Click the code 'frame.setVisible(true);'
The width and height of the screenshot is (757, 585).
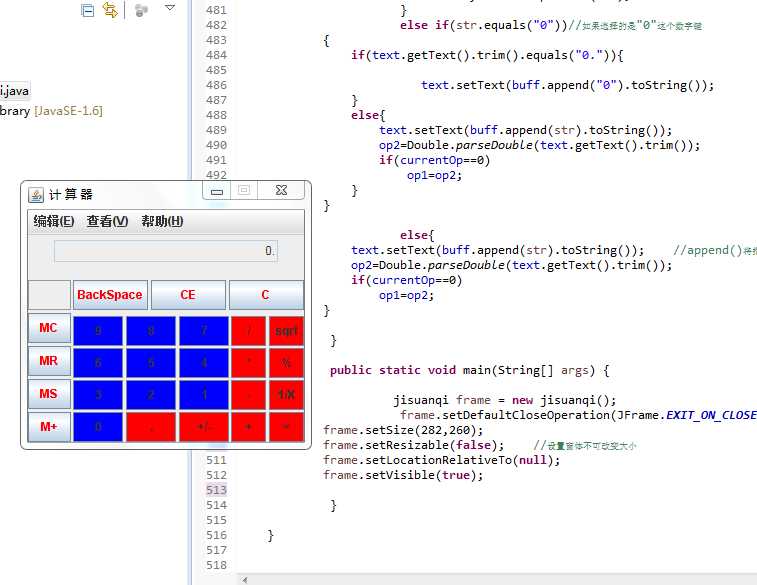pyautogui.click(x=403, y=475)
